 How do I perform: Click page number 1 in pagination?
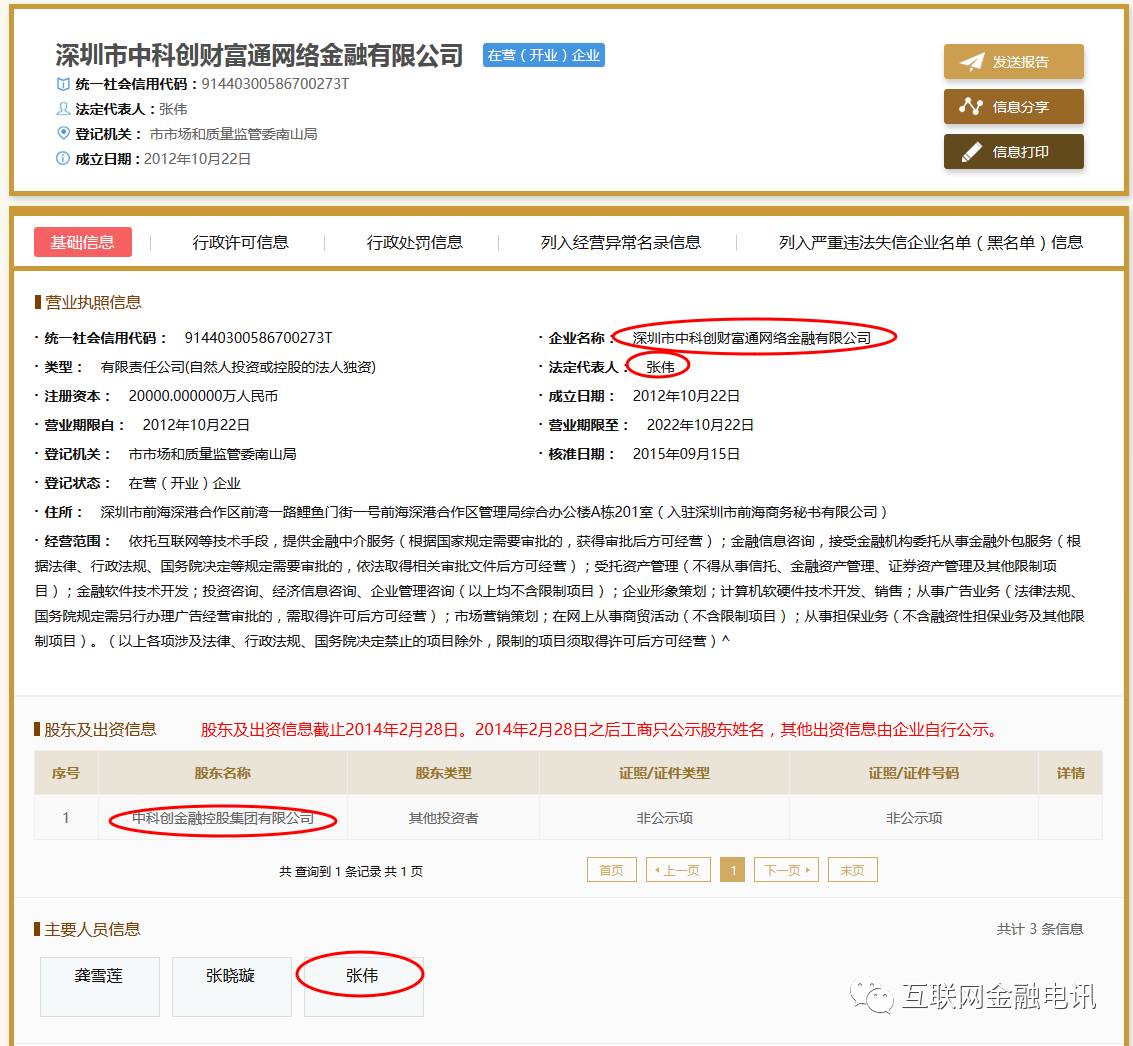[733, 870]
